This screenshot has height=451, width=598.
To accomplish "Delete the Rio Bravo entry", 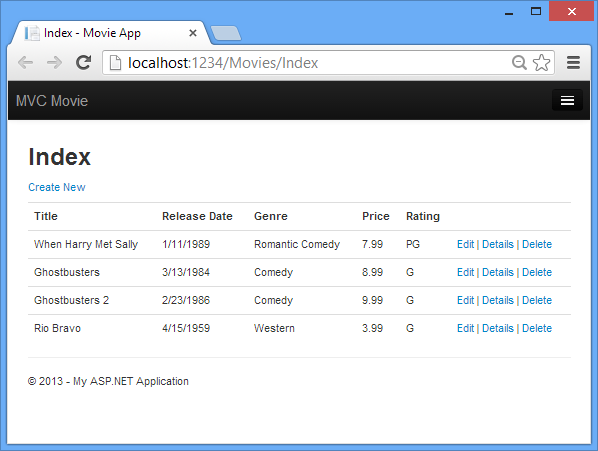I will point(537,328).
